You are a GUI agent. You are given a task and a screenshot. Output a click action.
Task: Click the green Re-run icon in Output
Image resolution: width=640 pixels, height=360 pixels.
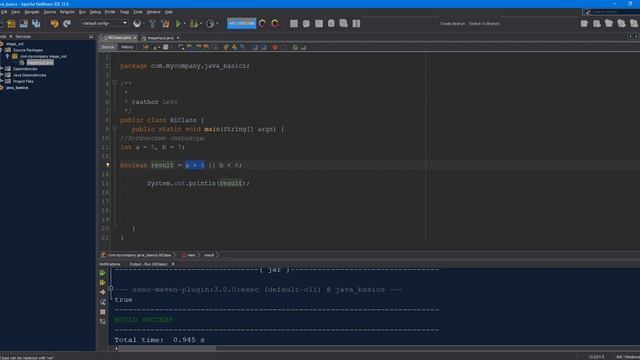(102, 273)
